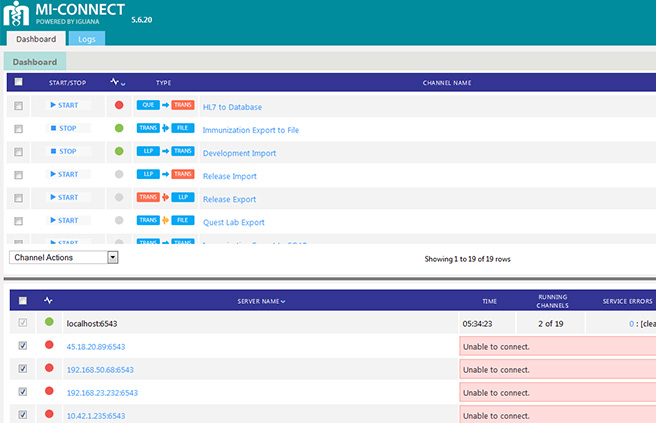Switch to the Logs tab
This screenshot has height=423, width=656.
click(87, 39)
